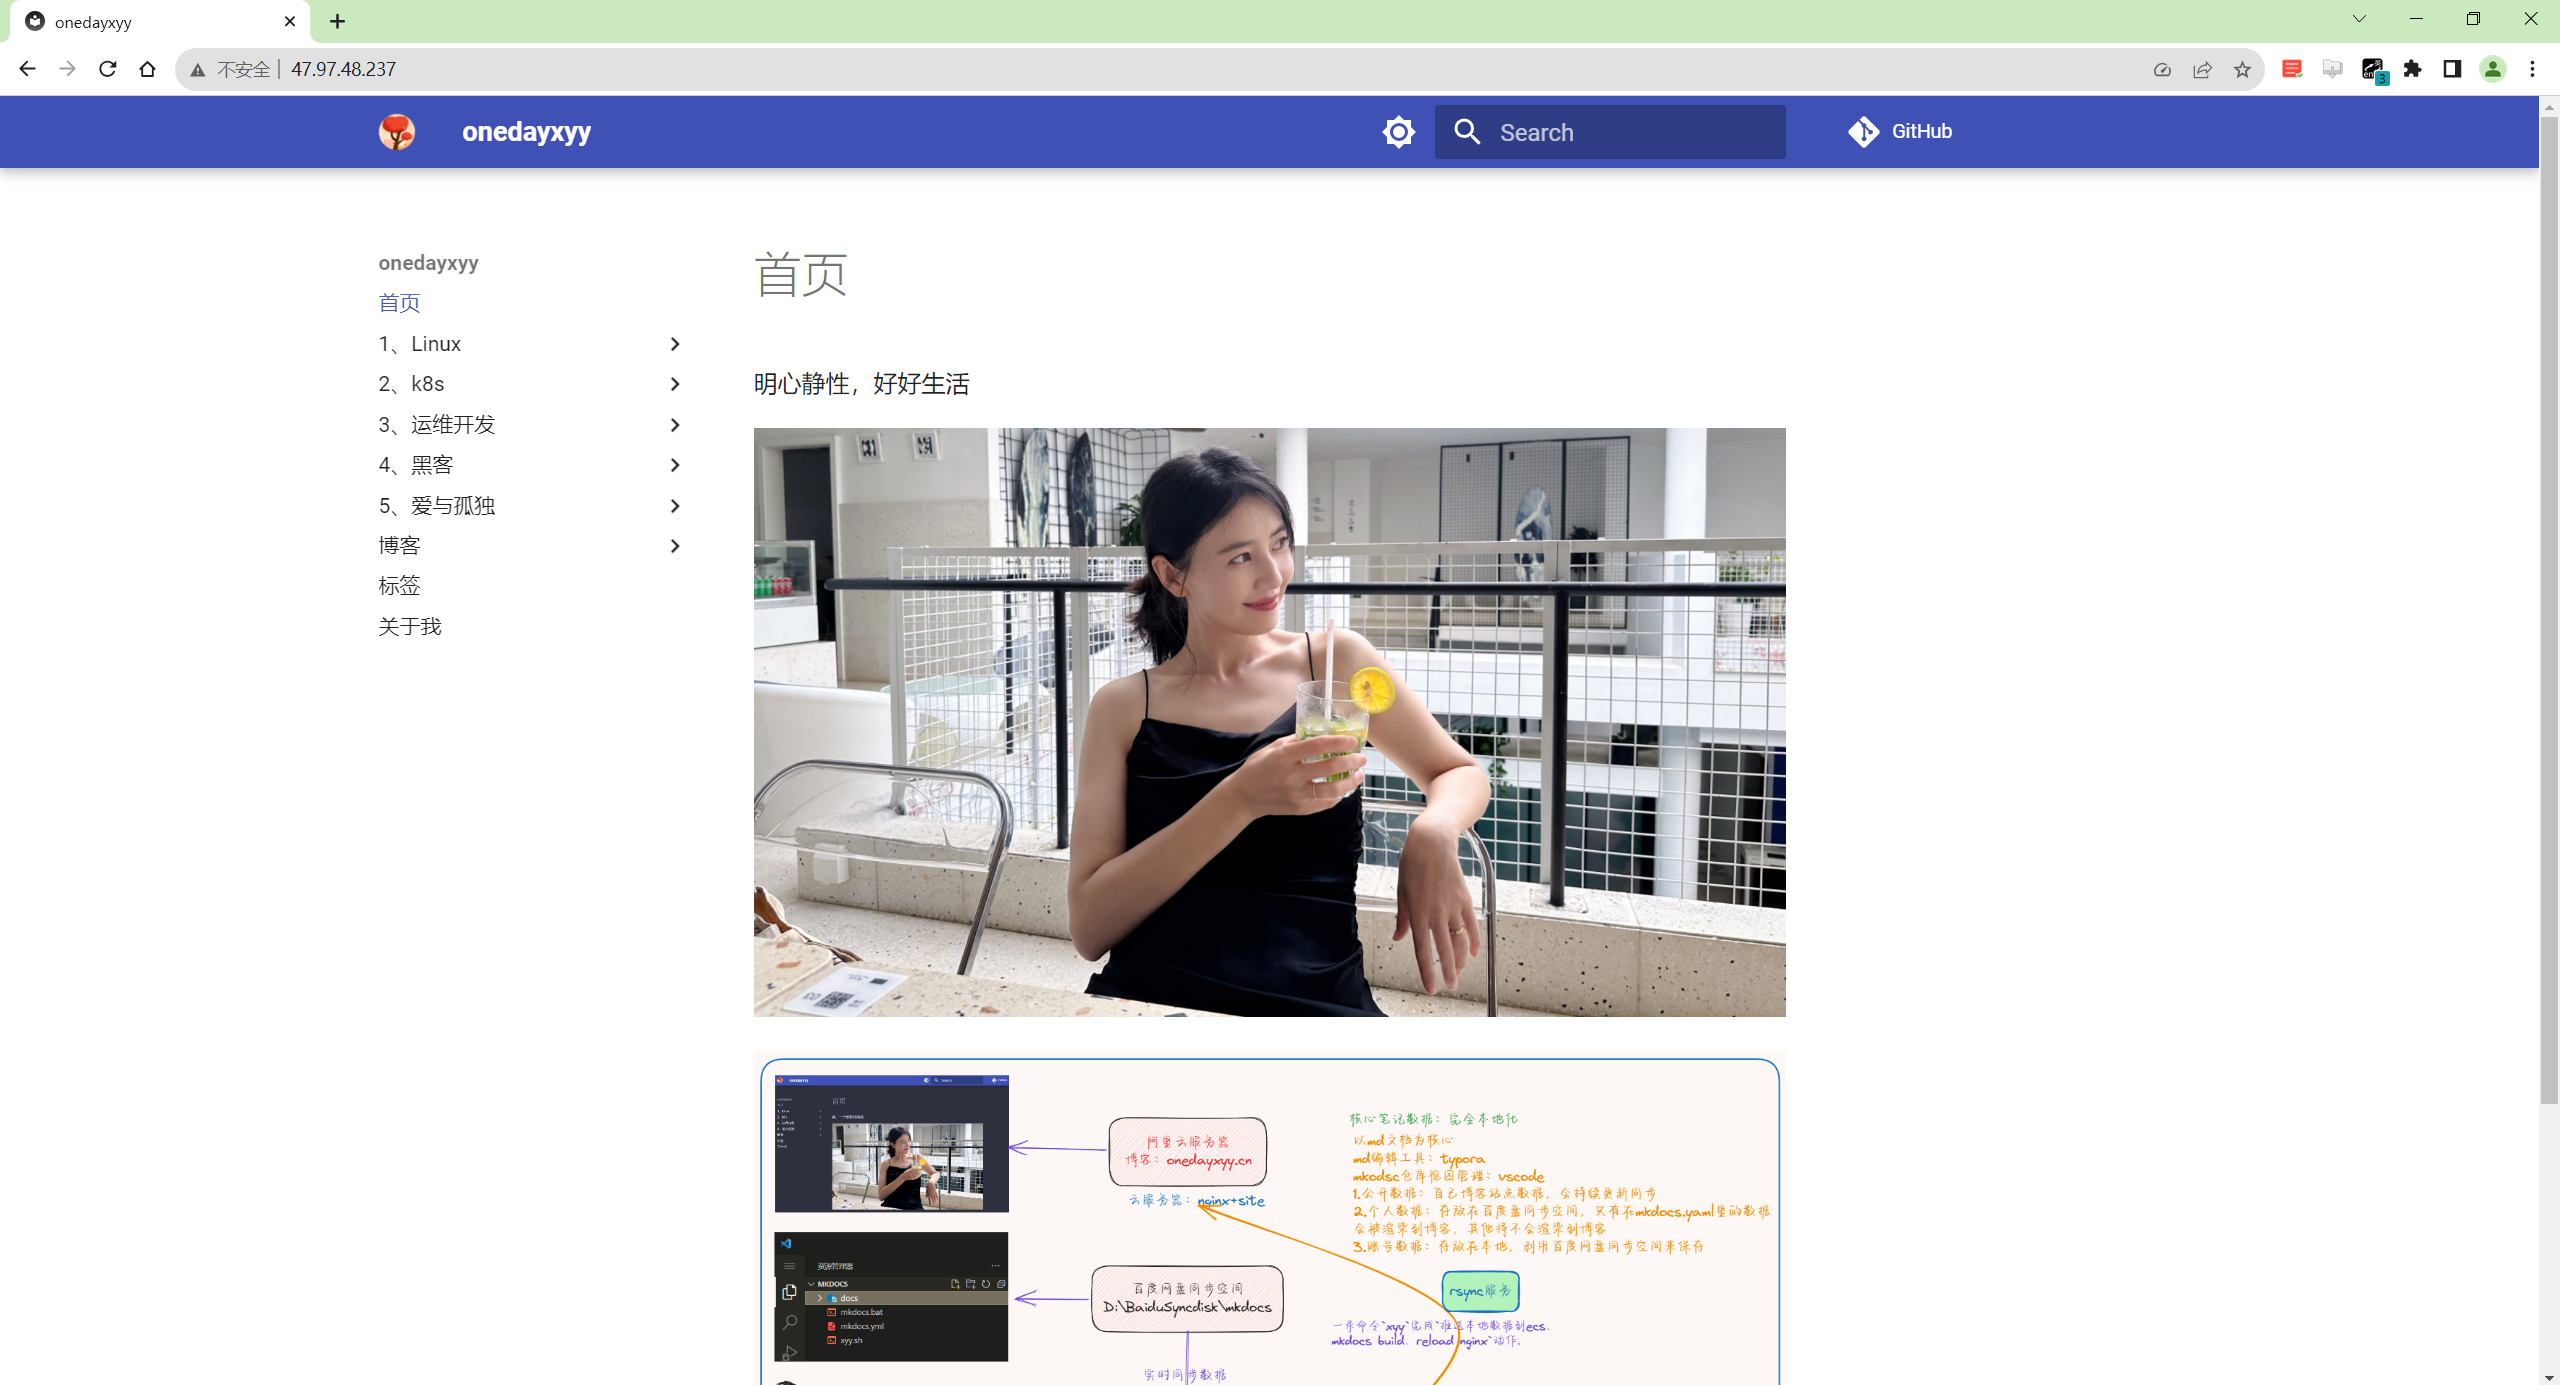This screenshot has width=2560, height=1385.
Task: Open the browser extensions puzzle icon
Action: click(2412, 69)
